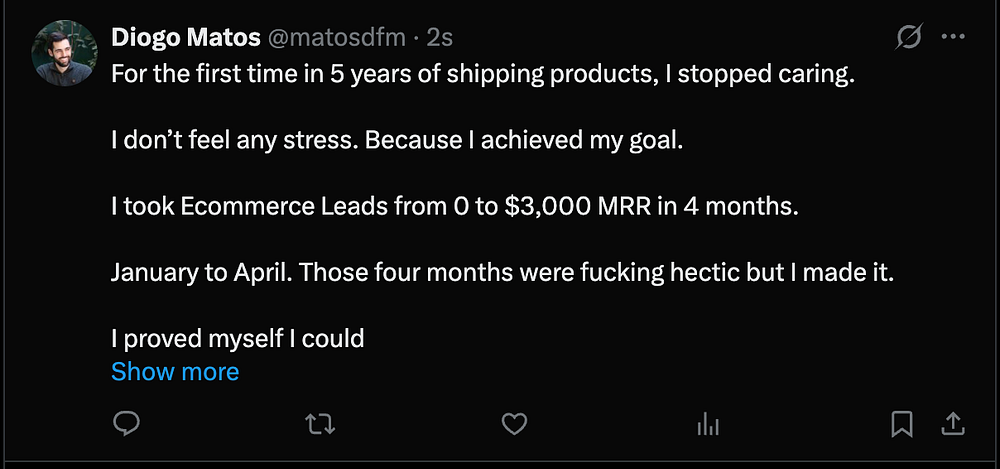Image resolution: width=1000 pixels, height=469 pixels.
Task: Bookmark this tweet by Diogo Matos
Action: pos(902,424)
